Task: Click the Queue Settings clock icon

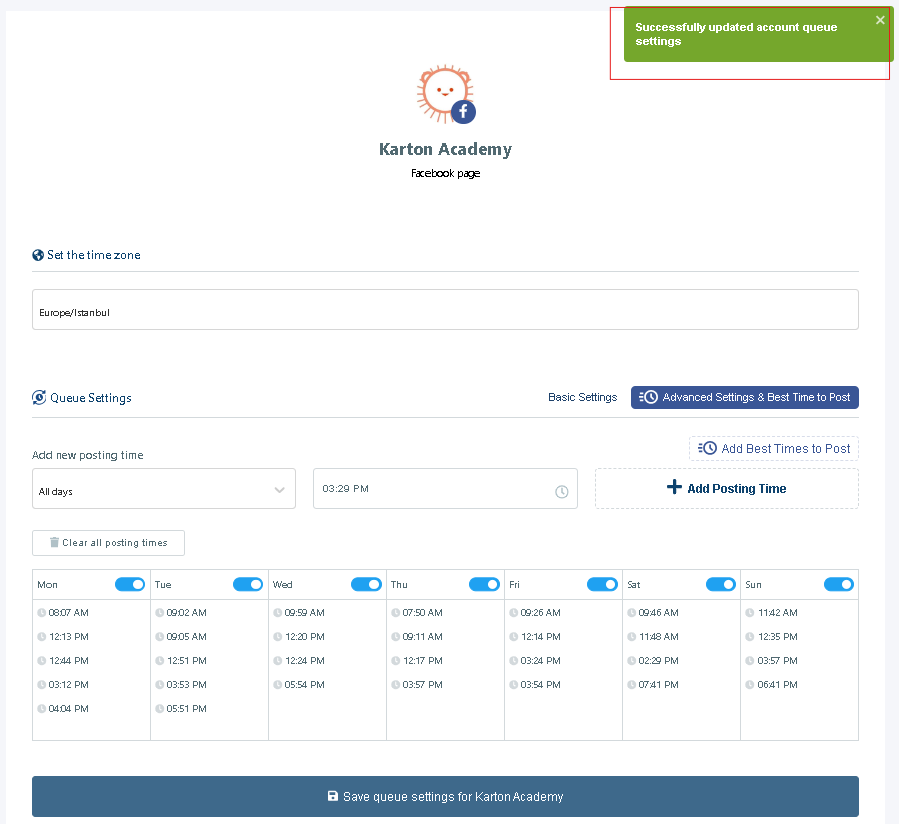Action: pyautogui.click(x=39, y=397)
